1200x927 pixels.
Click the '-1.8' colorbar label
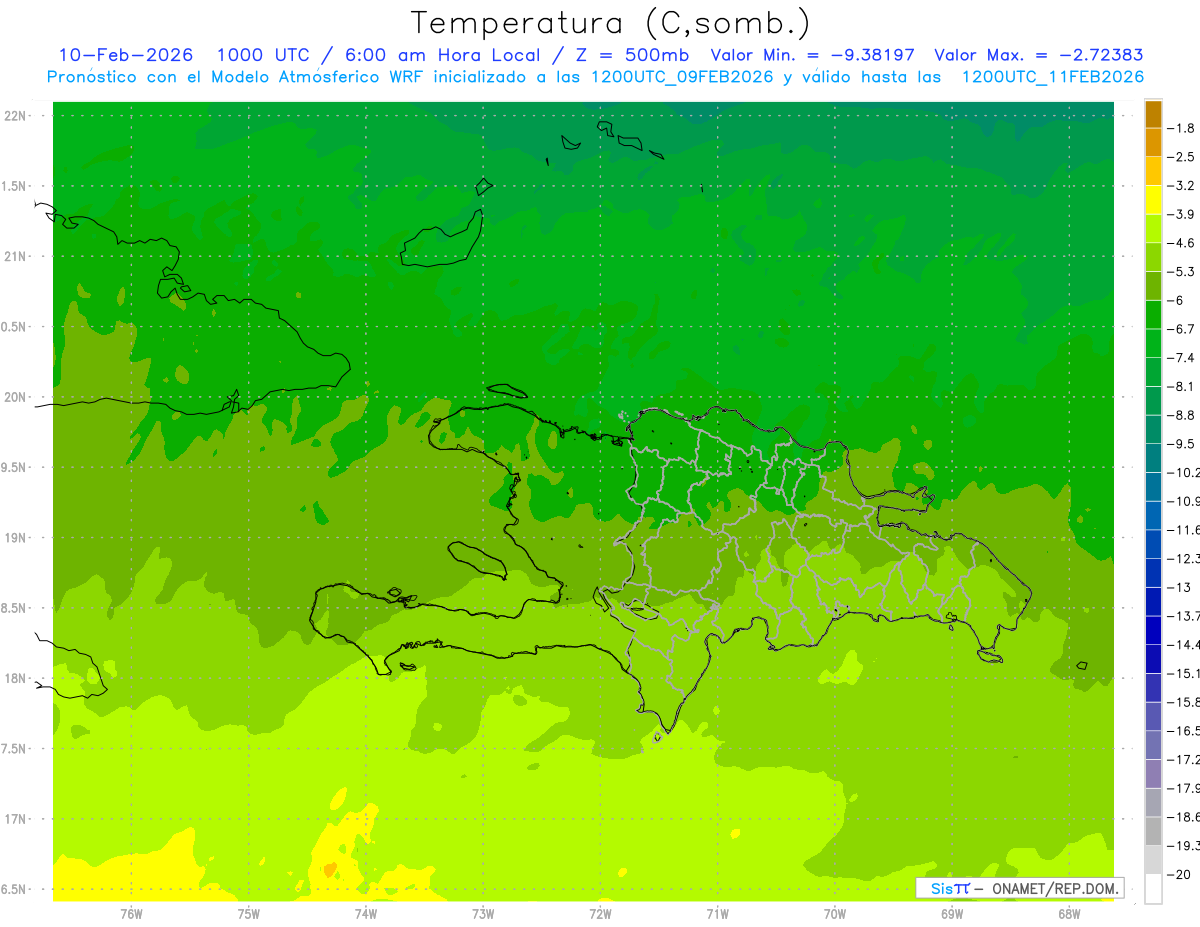coord(1182,128)
